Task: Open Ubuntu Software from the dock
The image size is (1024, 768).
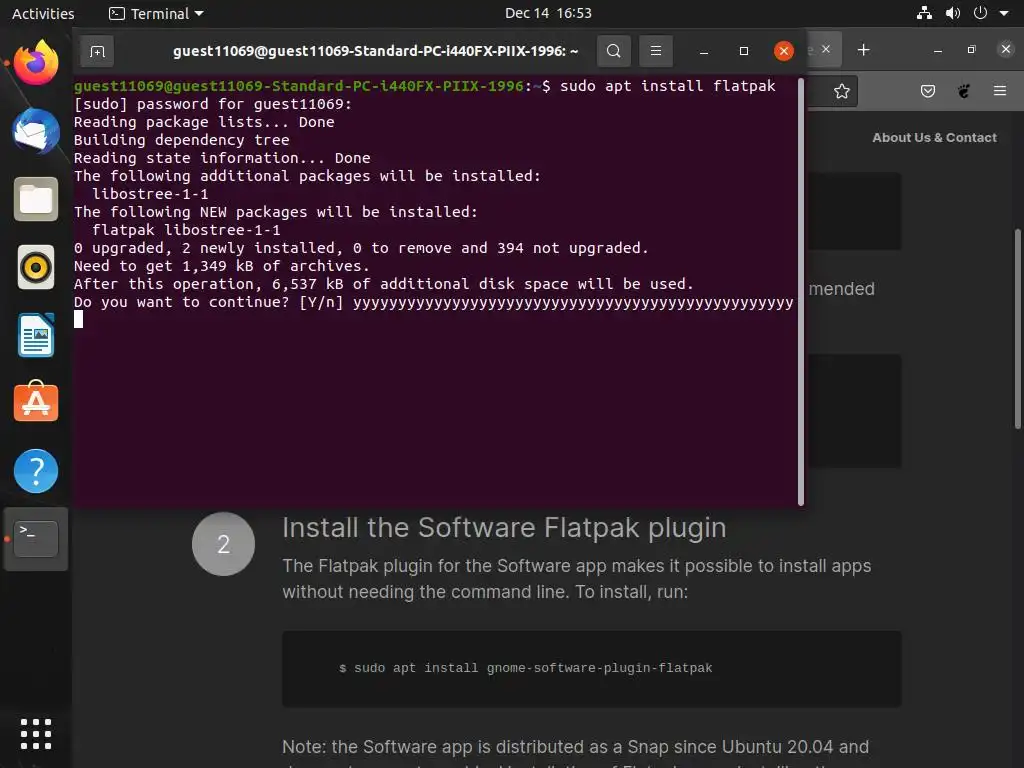Action: tap(36, 402)
